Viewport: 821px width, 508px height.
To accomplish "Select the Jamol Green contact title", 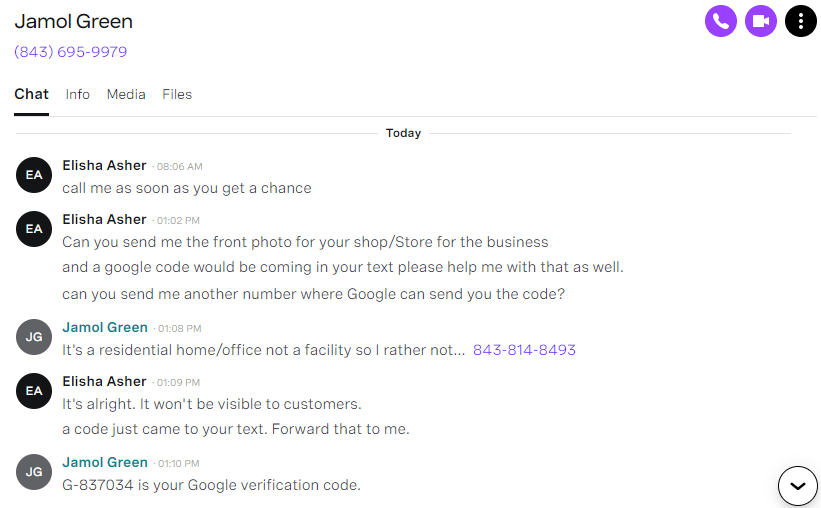I will click(x=74, y=21).
